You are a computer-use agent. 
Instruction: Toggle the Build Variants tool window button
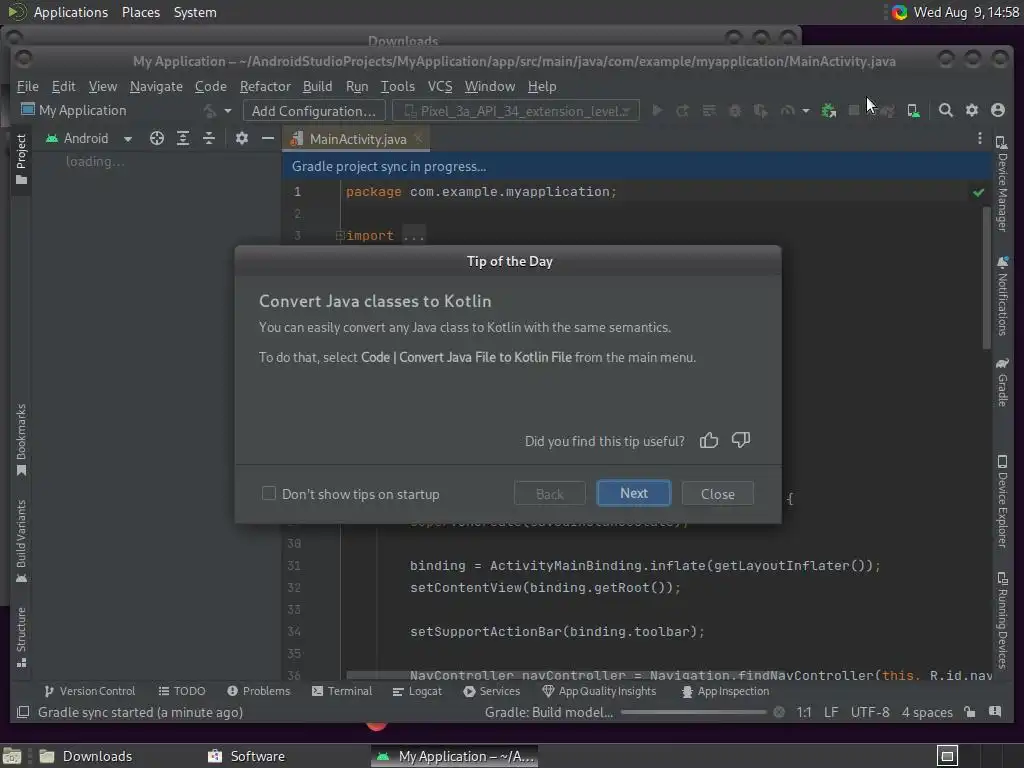click(21, 541)
